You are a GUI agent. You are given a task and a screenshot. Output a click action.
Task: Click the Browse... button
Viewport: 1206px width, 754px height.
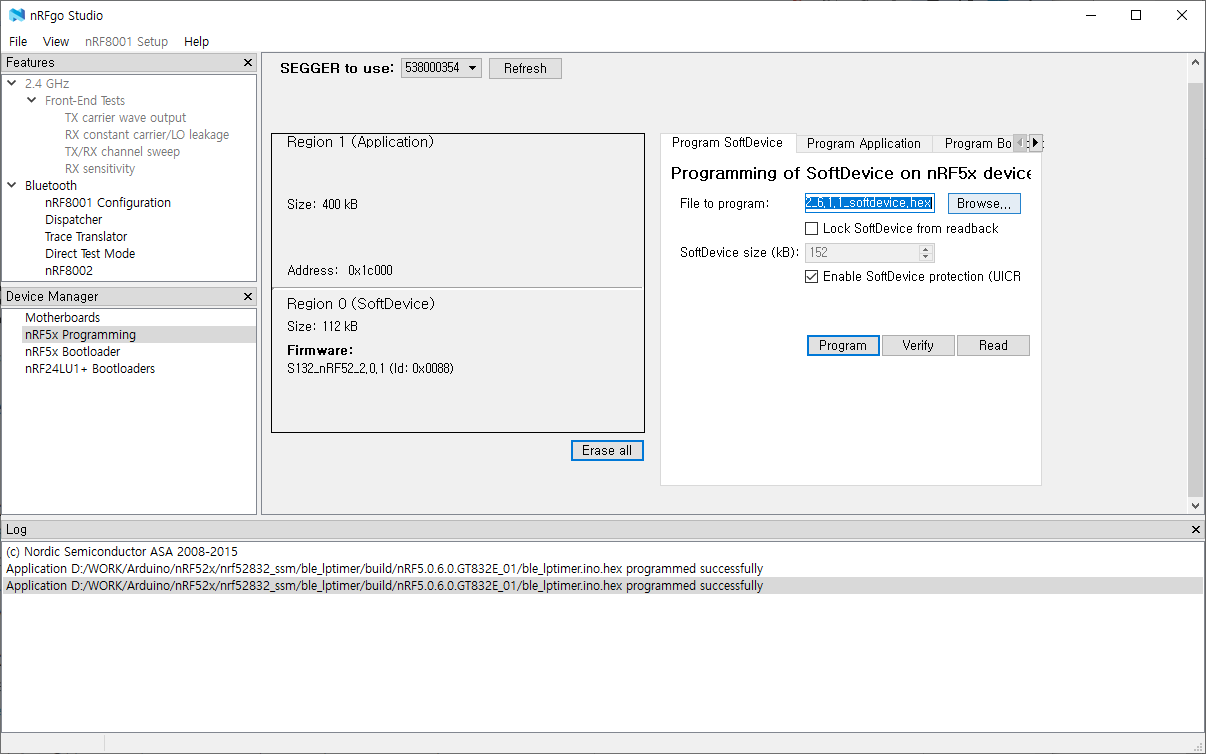point(984,203)
